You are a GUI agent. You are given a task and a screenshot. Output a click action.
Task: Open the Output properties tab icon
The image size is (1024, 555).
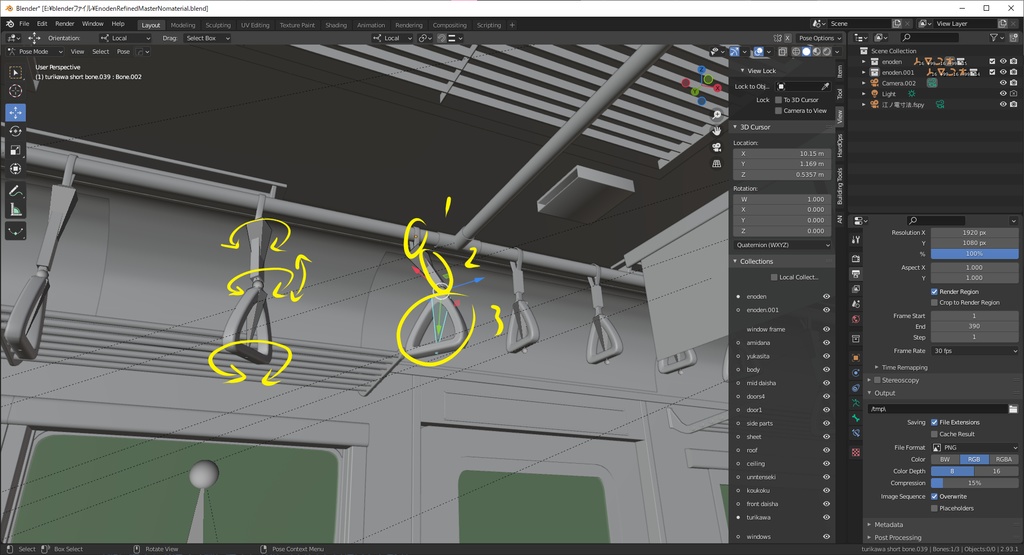856,274
